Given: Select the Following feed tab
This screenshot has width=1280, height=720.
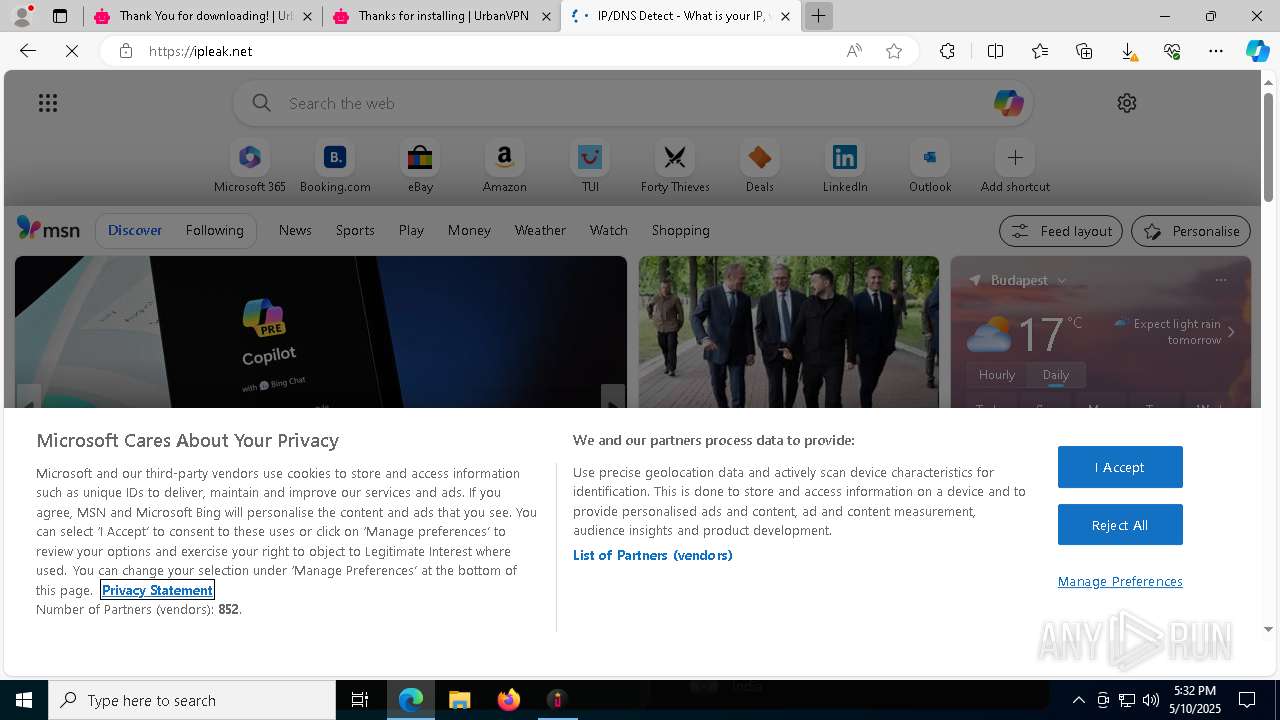Looking at the screenshot, I should coord(214,230).
